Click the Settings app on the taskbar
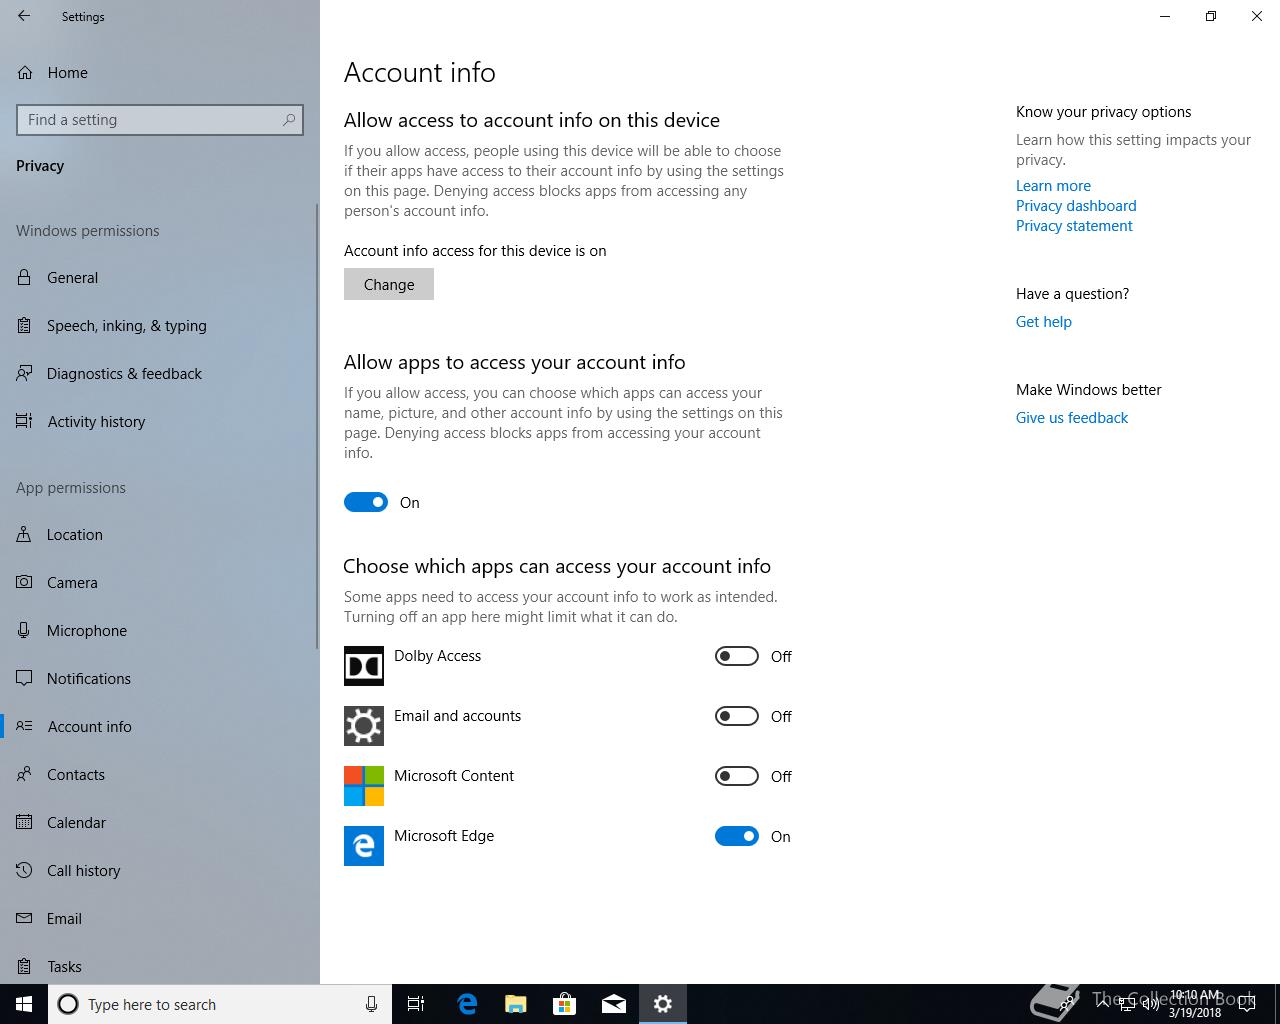 tap(663, 1004)
